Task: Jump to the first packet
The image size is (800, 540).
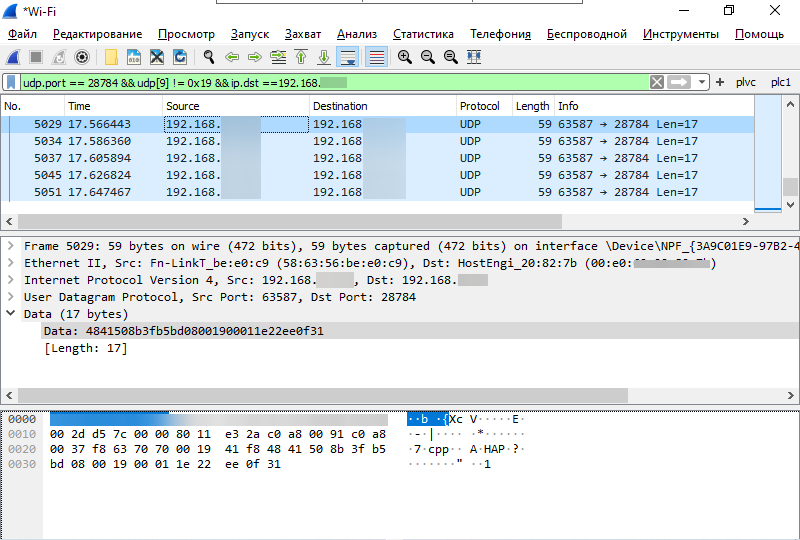Action: coord(301,57)
